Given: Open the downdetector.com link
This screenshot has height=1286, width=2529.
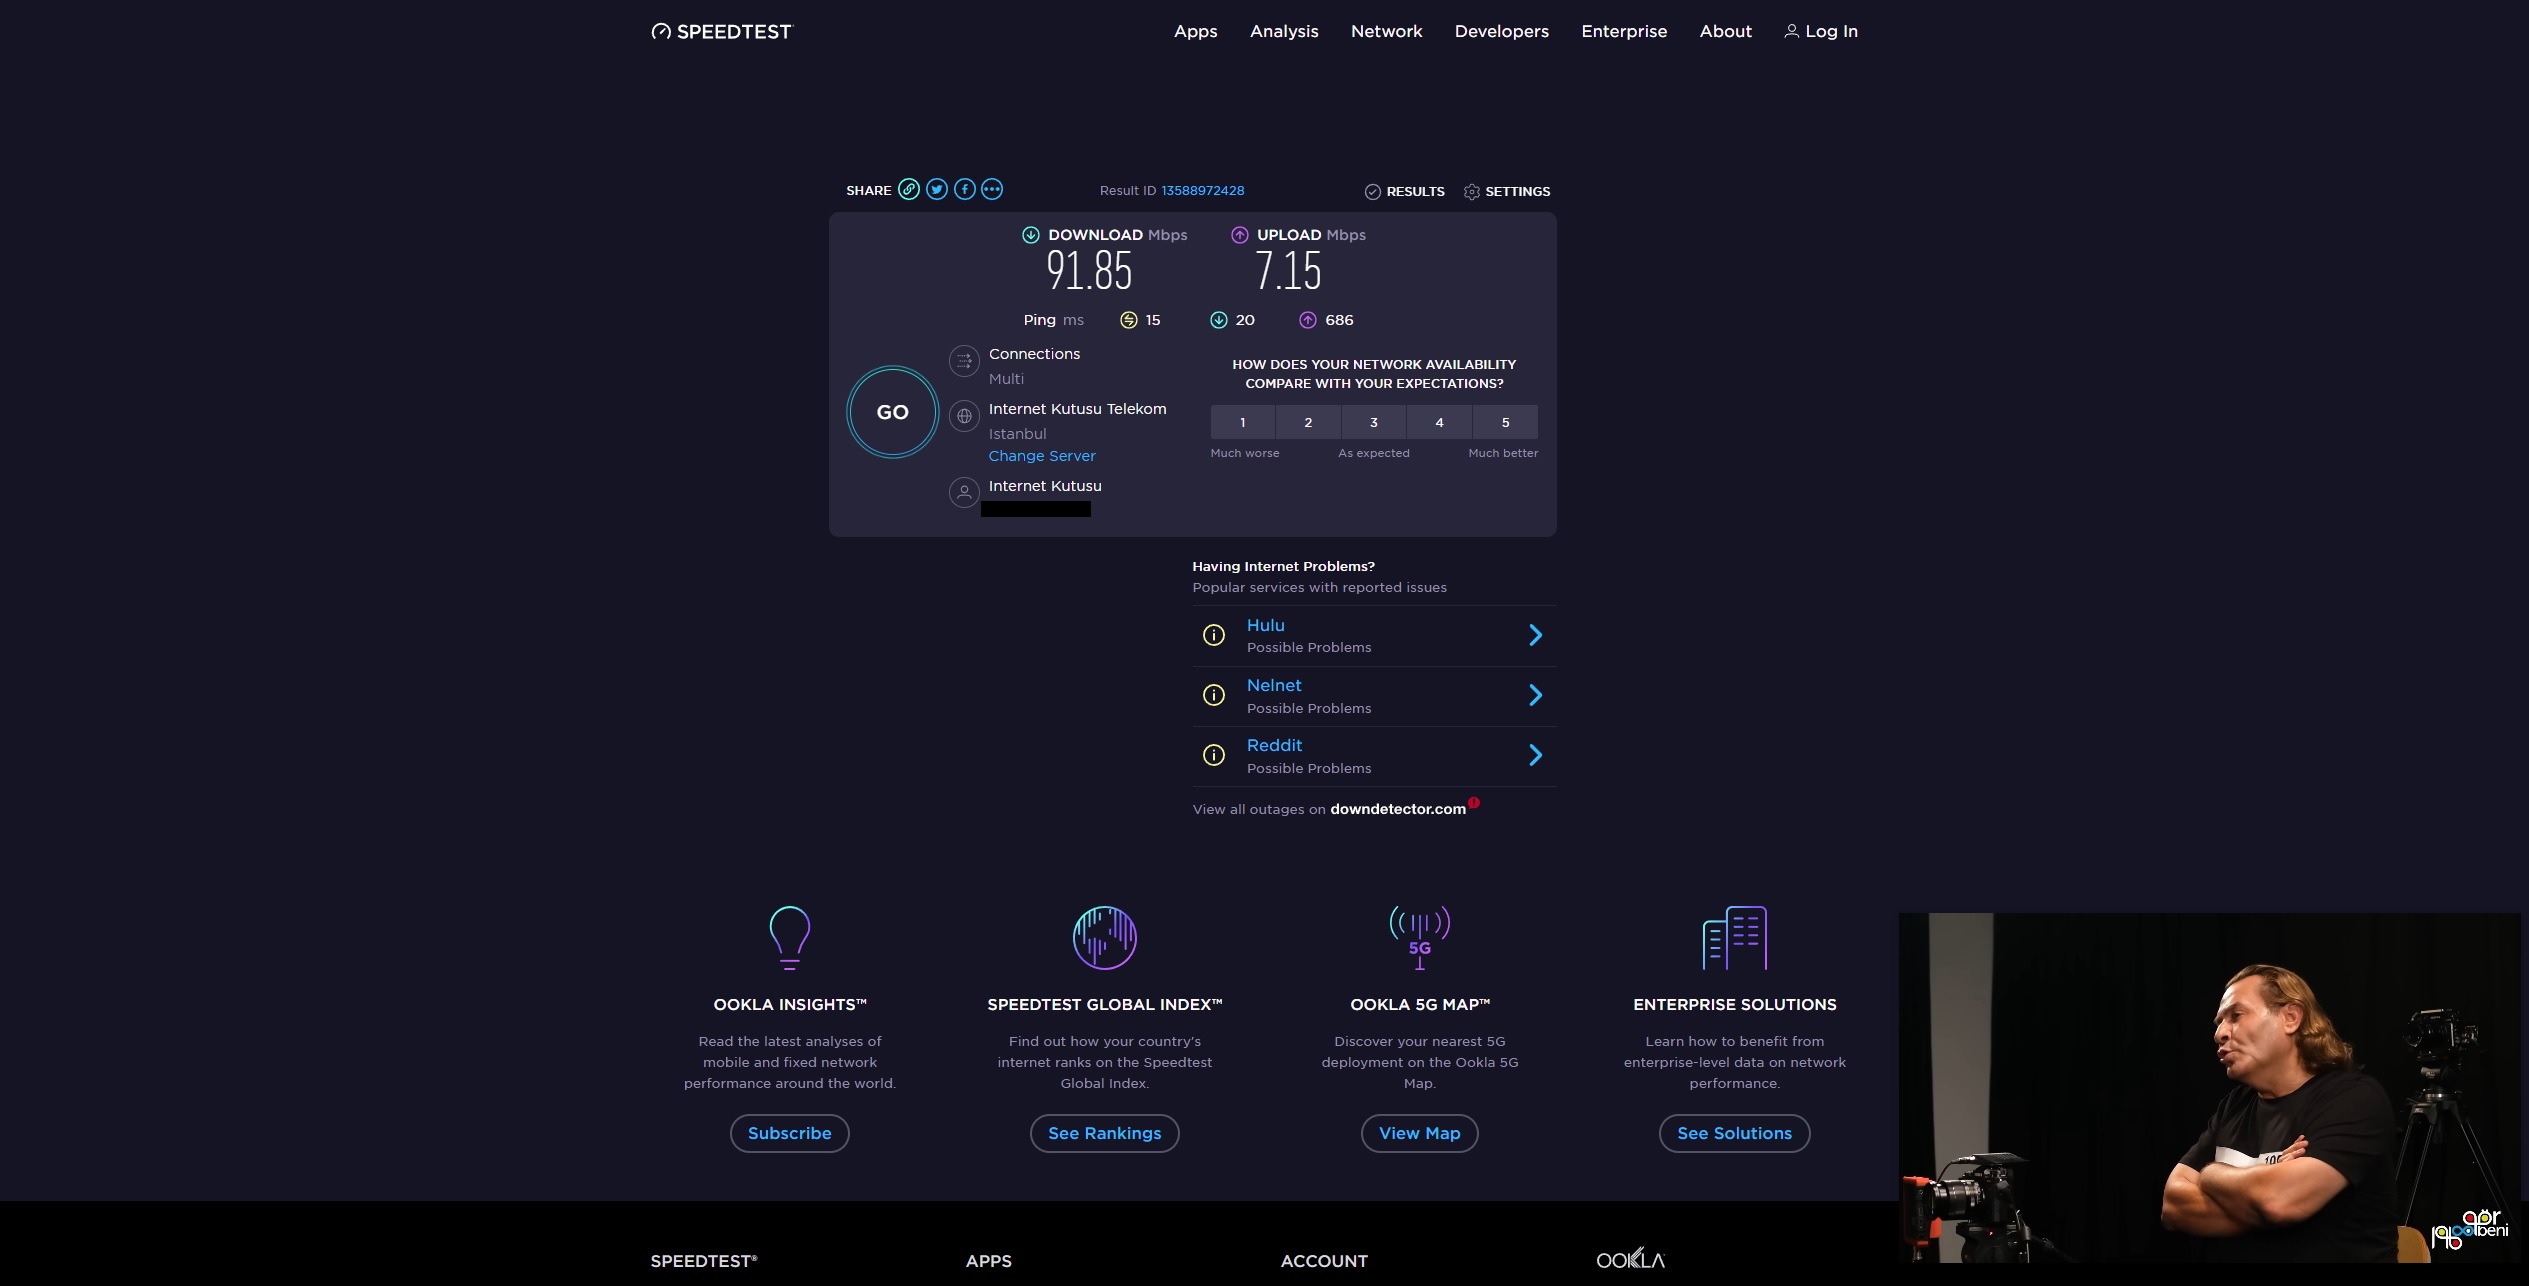Looking at the screenshot, I should point(1397,809).
